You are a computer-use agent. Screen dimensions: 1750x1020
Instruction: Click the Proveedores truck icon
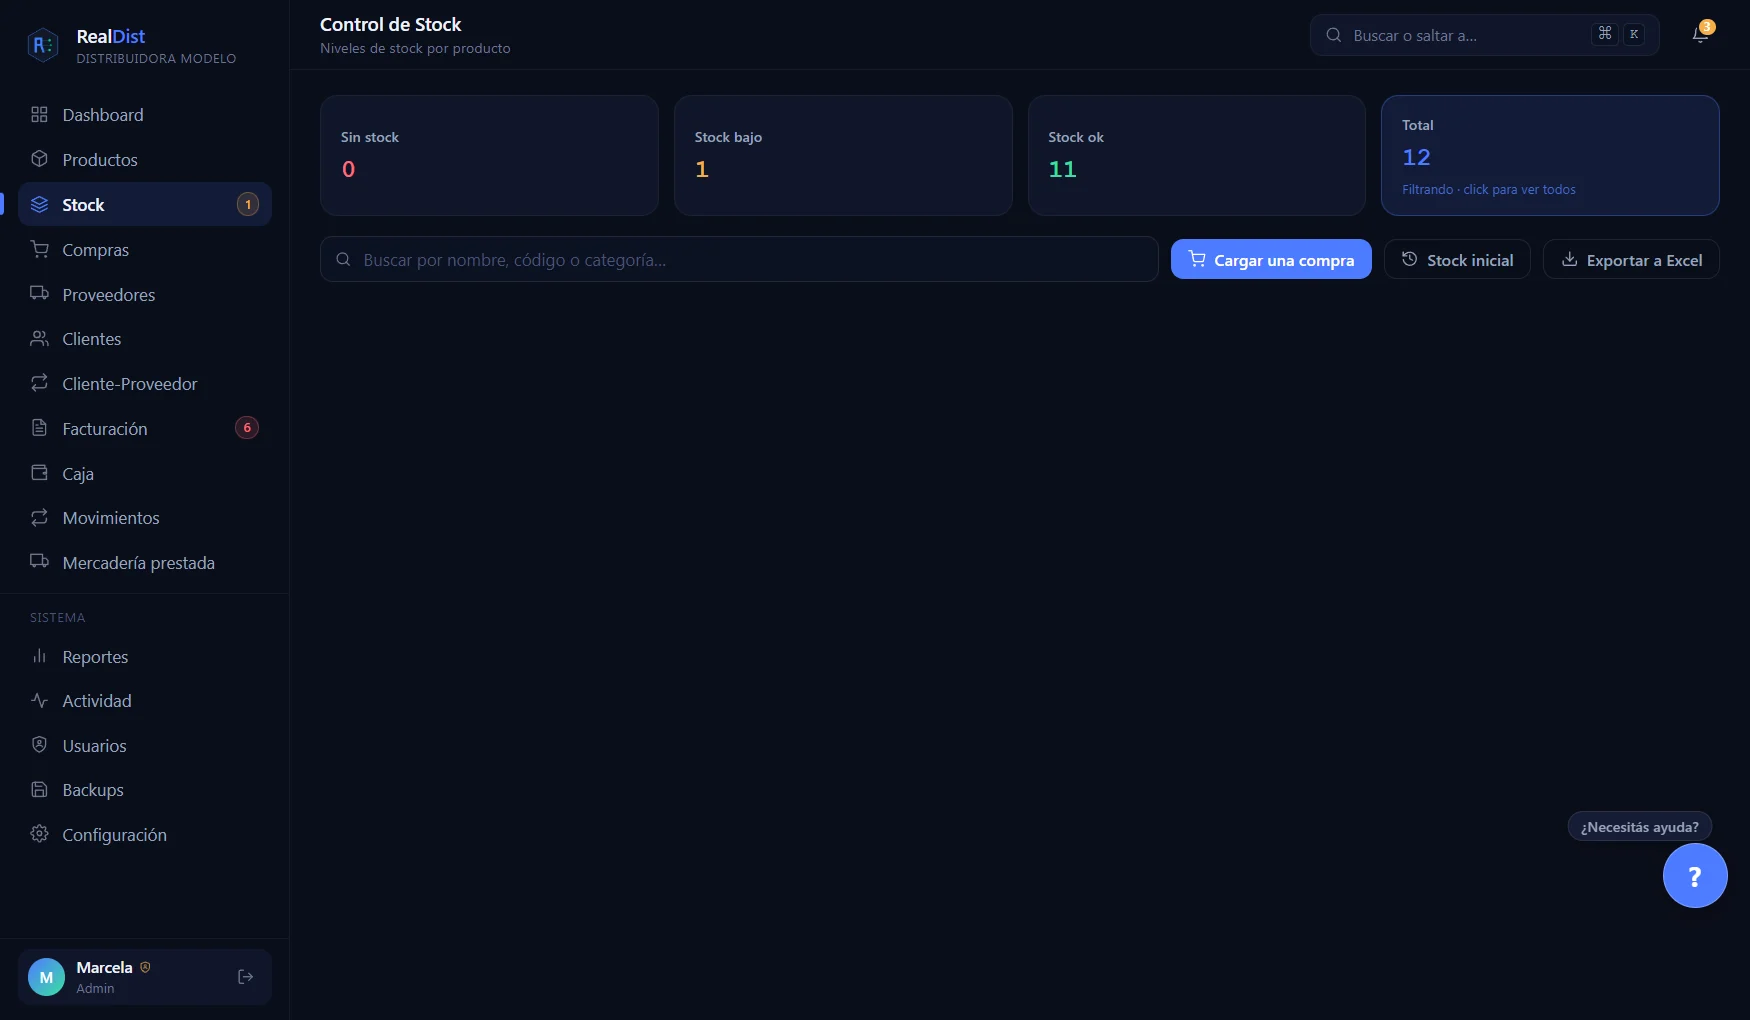39,294
